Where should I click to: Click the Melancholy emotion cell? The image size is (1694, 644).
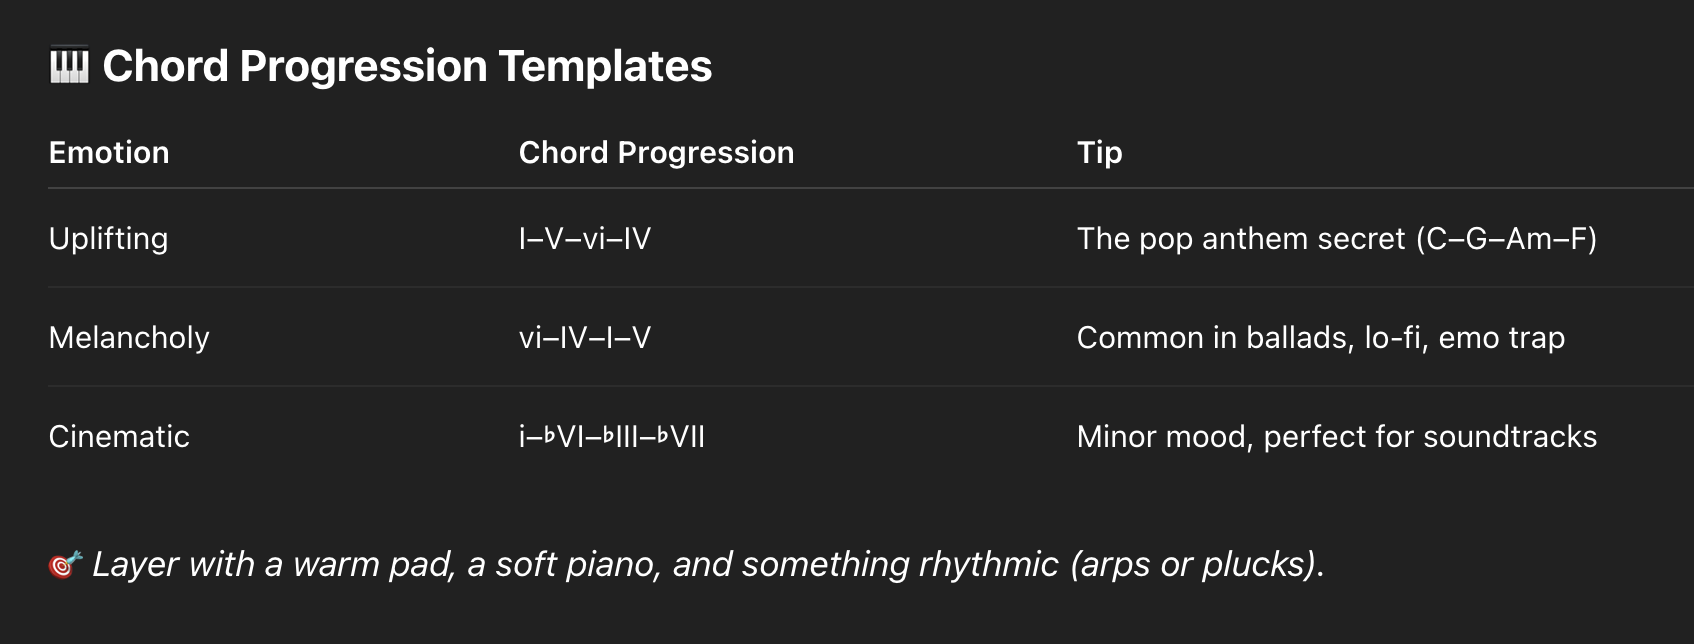129,338
